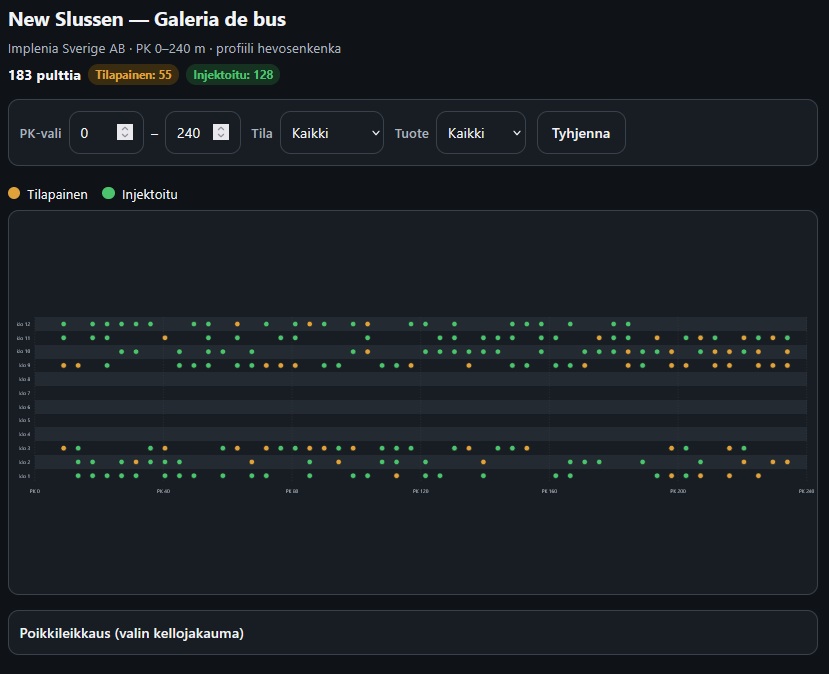The height and width of the screenshot is (674, 829).
Task: Click the first green bolt in row klo 12
Action: tap(64, 324)
